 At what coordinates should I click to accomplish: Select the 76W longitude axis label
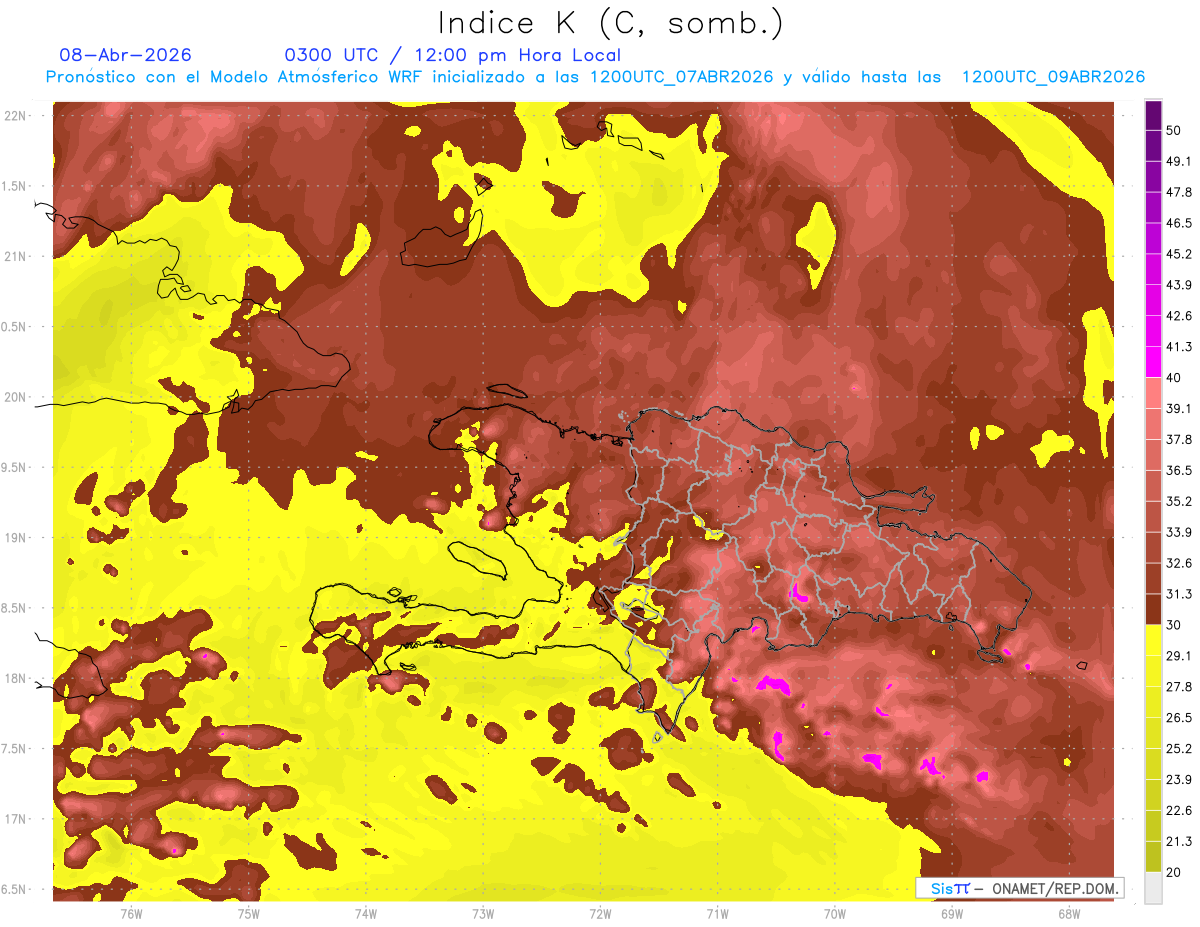click(x=131, y=912)
